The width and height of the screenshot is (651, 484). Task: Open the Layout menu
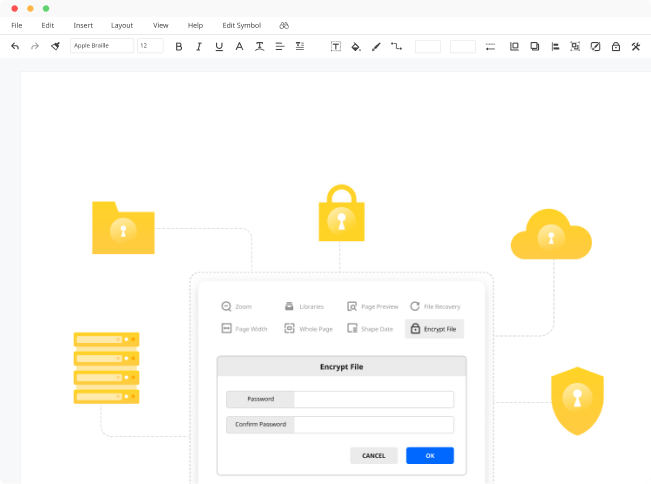click(122, 25)
